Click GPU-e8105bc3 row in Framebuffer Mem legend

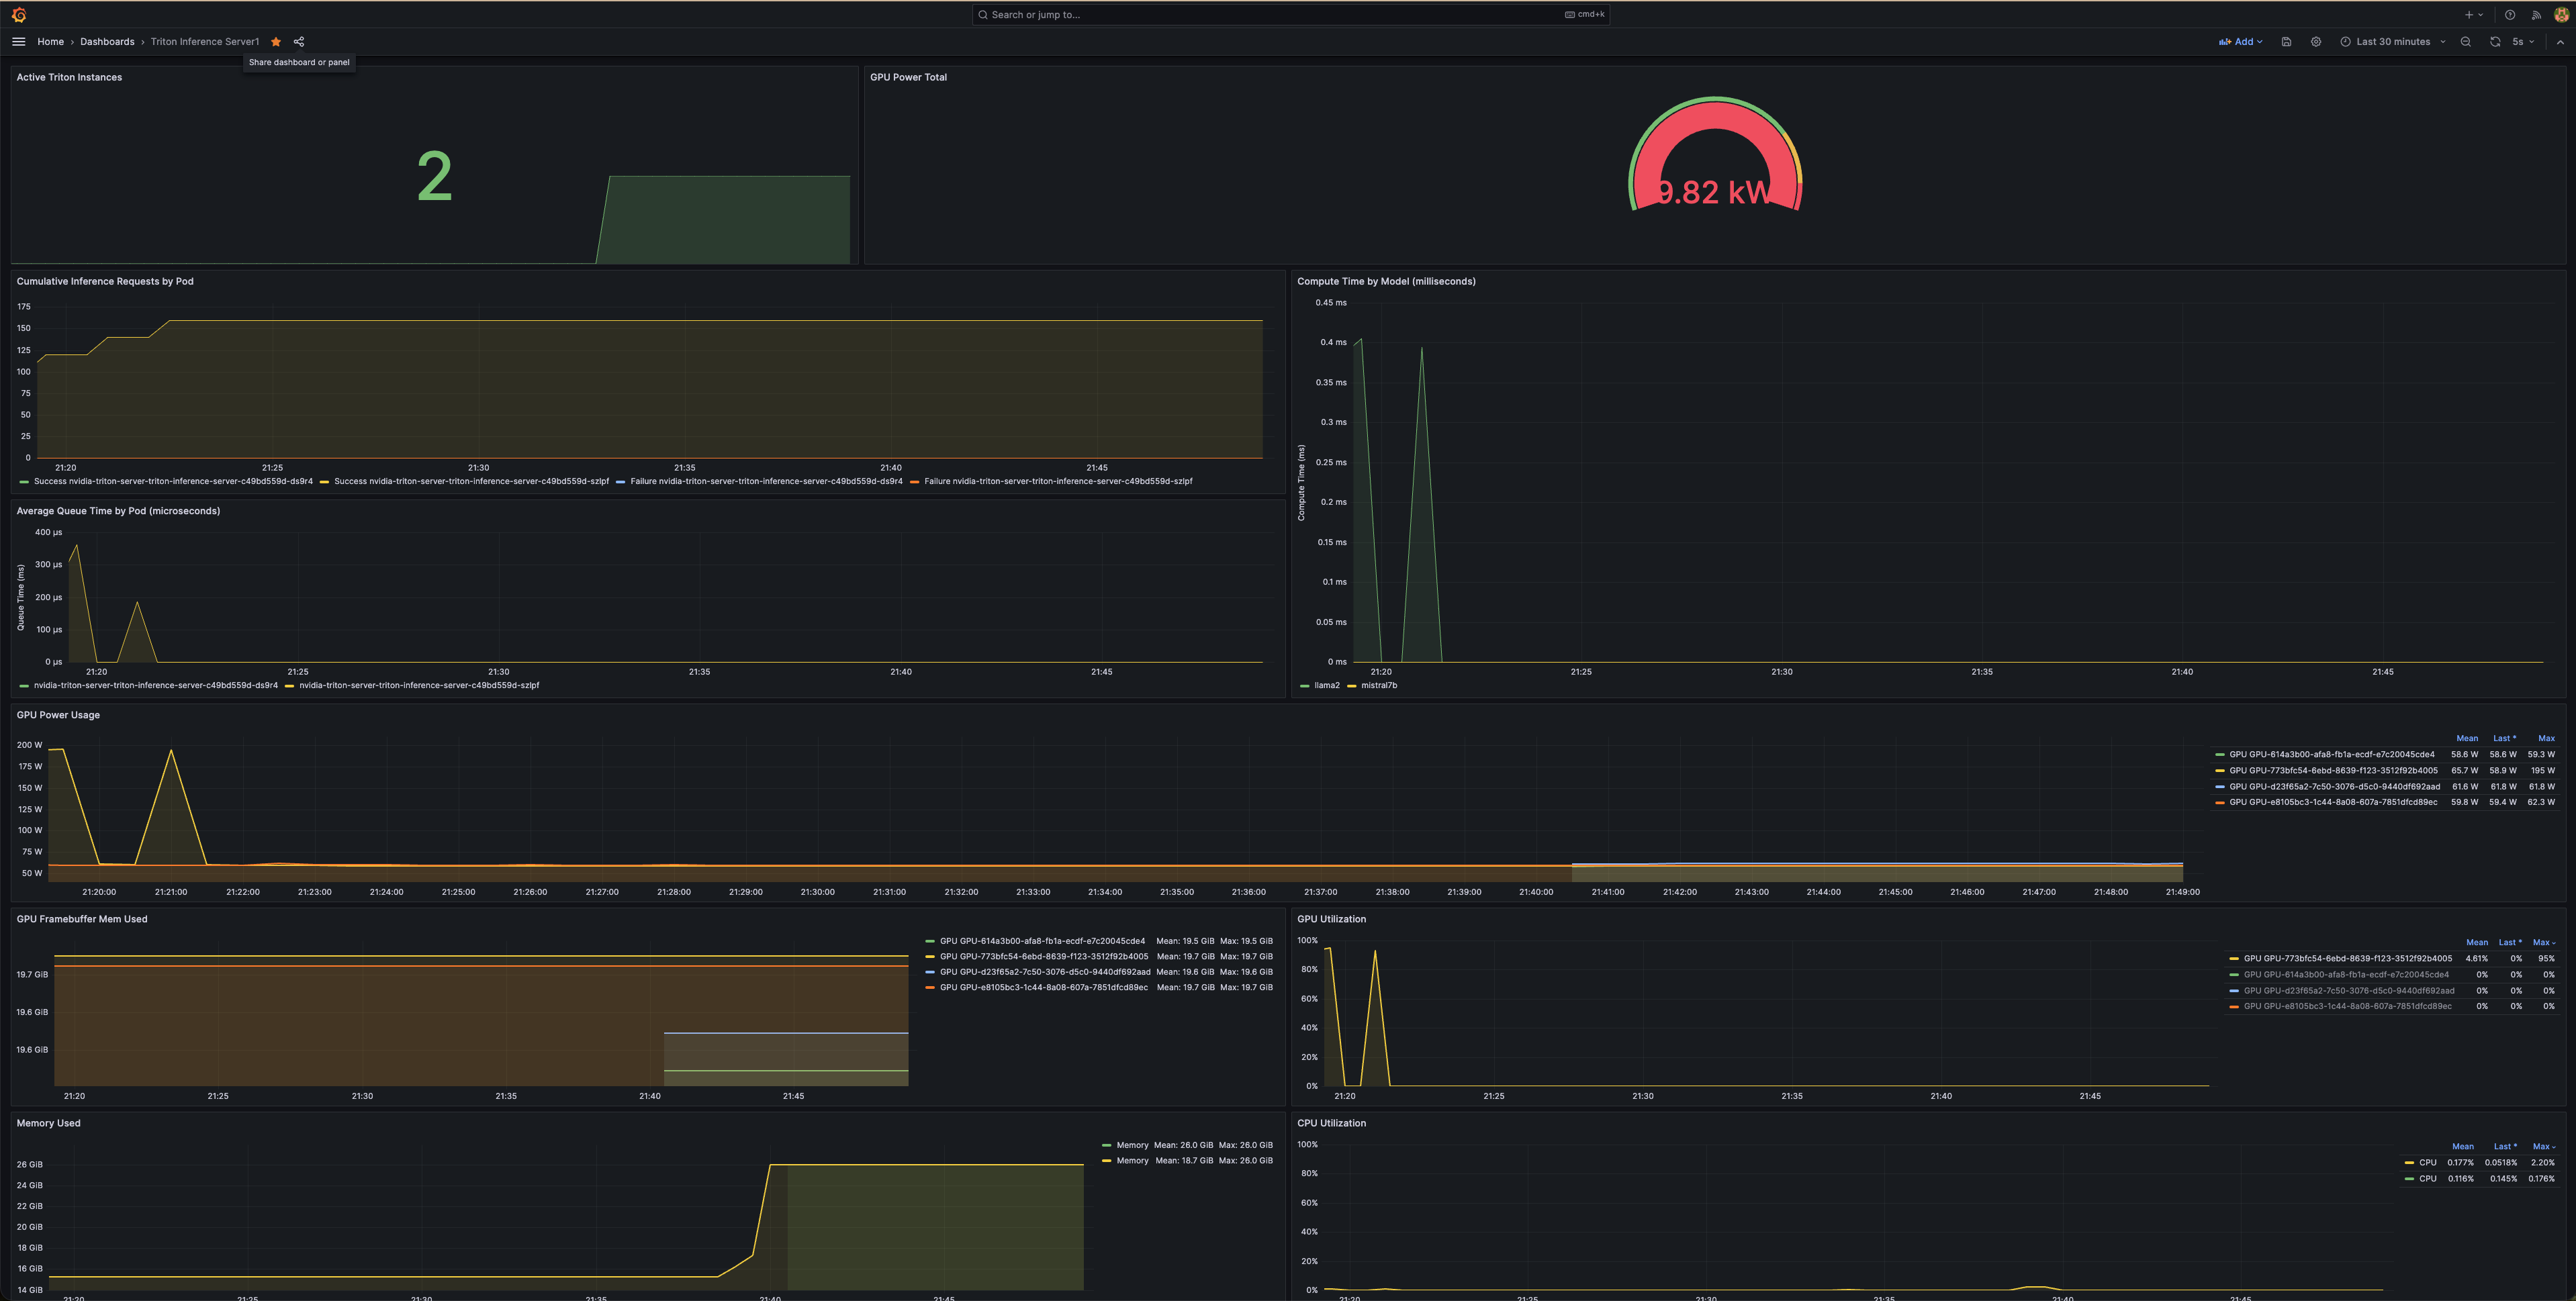tap(1099, 988)
